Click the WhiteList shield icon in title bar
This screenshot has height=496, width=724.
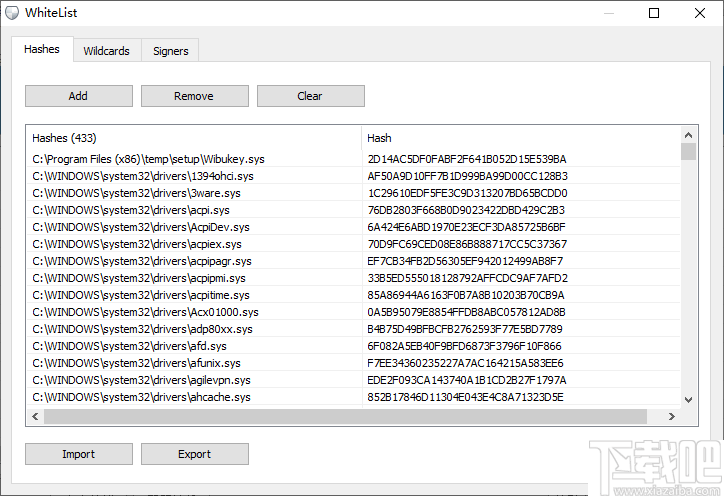pyautogui.click(x=12, y=13)
